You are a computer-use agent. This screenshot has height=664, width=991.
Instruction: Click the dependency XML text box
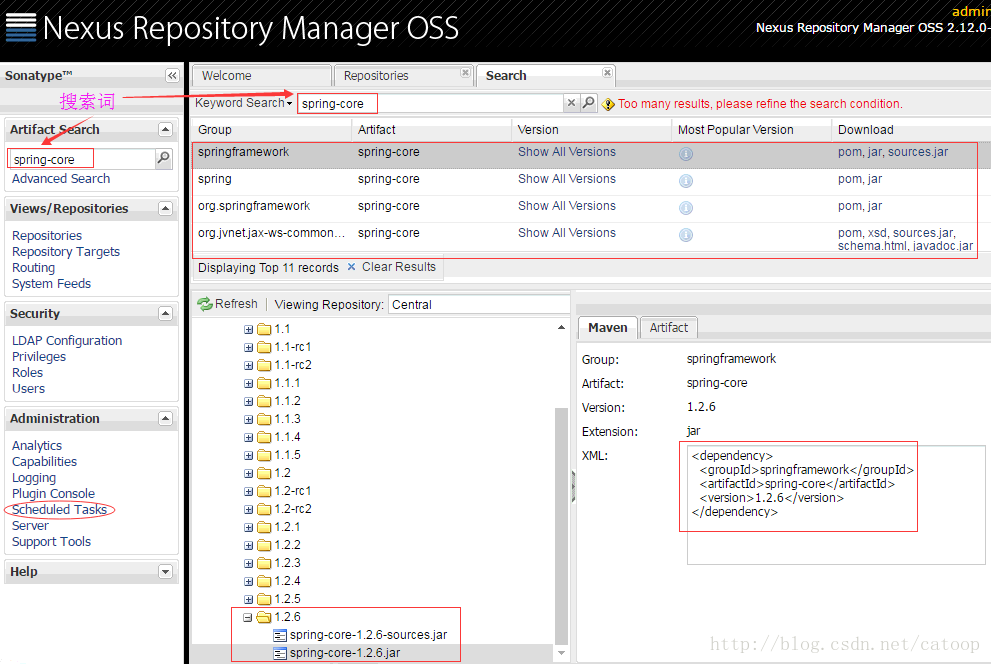(836, 504)
